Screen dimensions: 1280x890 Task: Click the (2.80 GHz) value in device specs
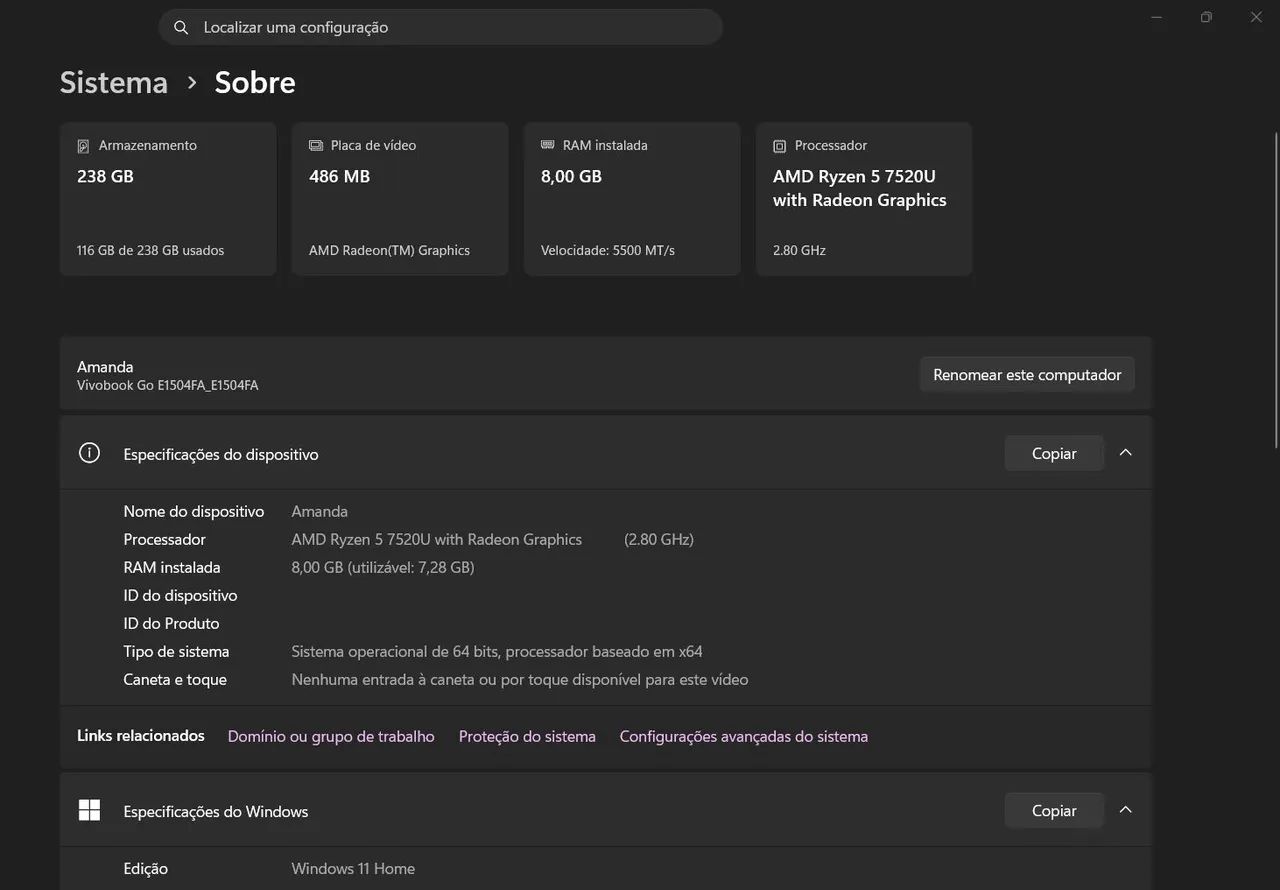(x=659, y=539)
